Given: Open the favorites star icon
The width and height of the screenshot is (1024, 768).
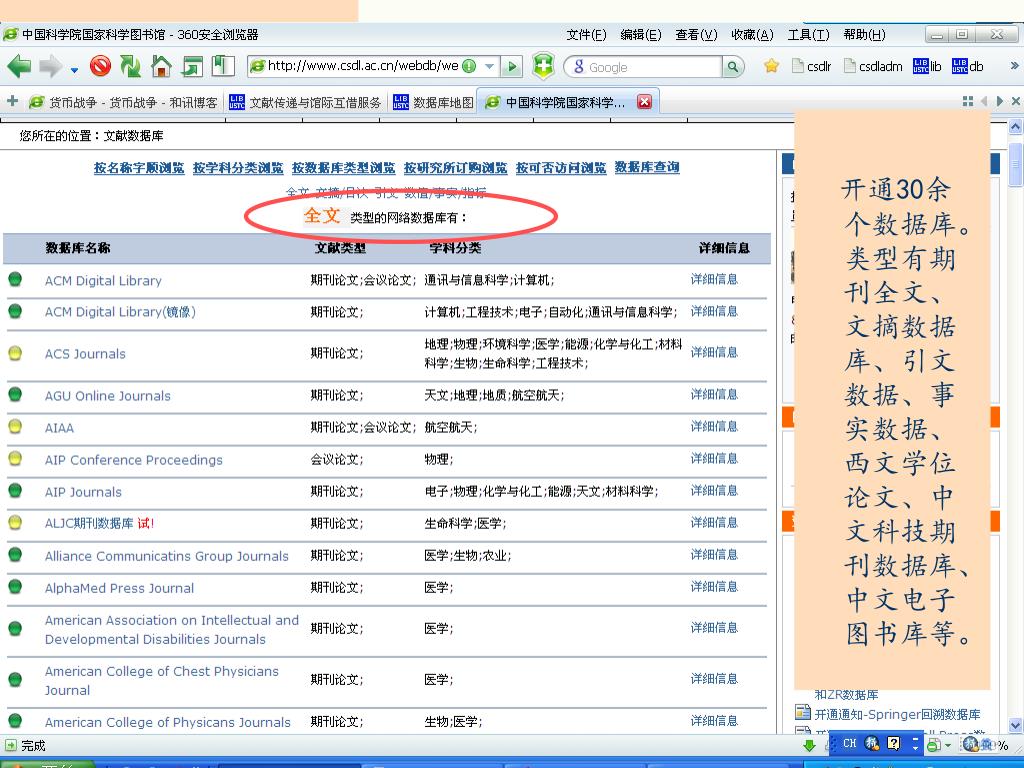Looking at the screenshot, I should pyautogui.click(x=771, y=66).
